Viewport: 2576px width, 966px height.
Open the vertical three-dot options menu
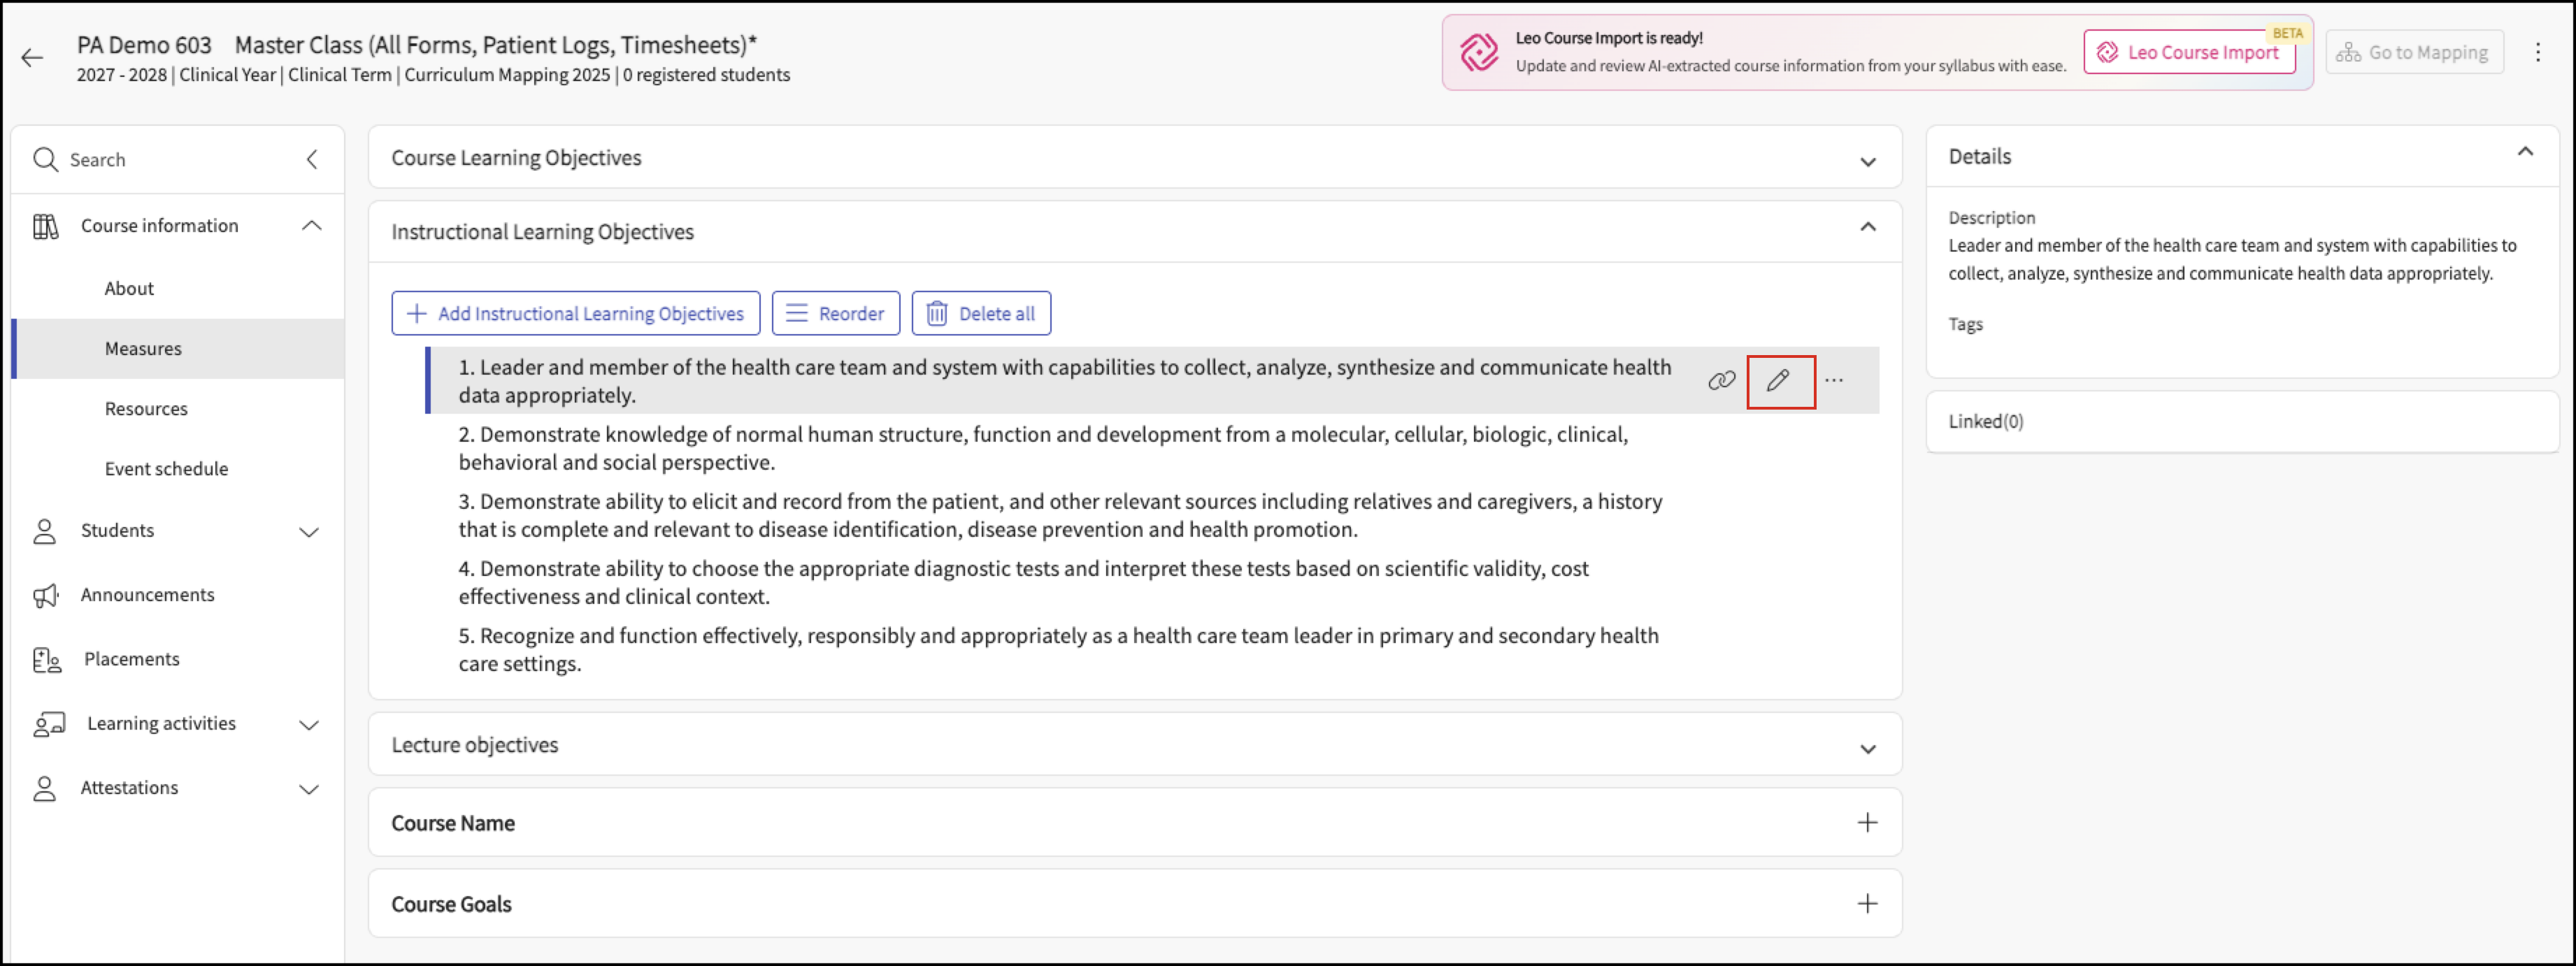click(2538, 52)
